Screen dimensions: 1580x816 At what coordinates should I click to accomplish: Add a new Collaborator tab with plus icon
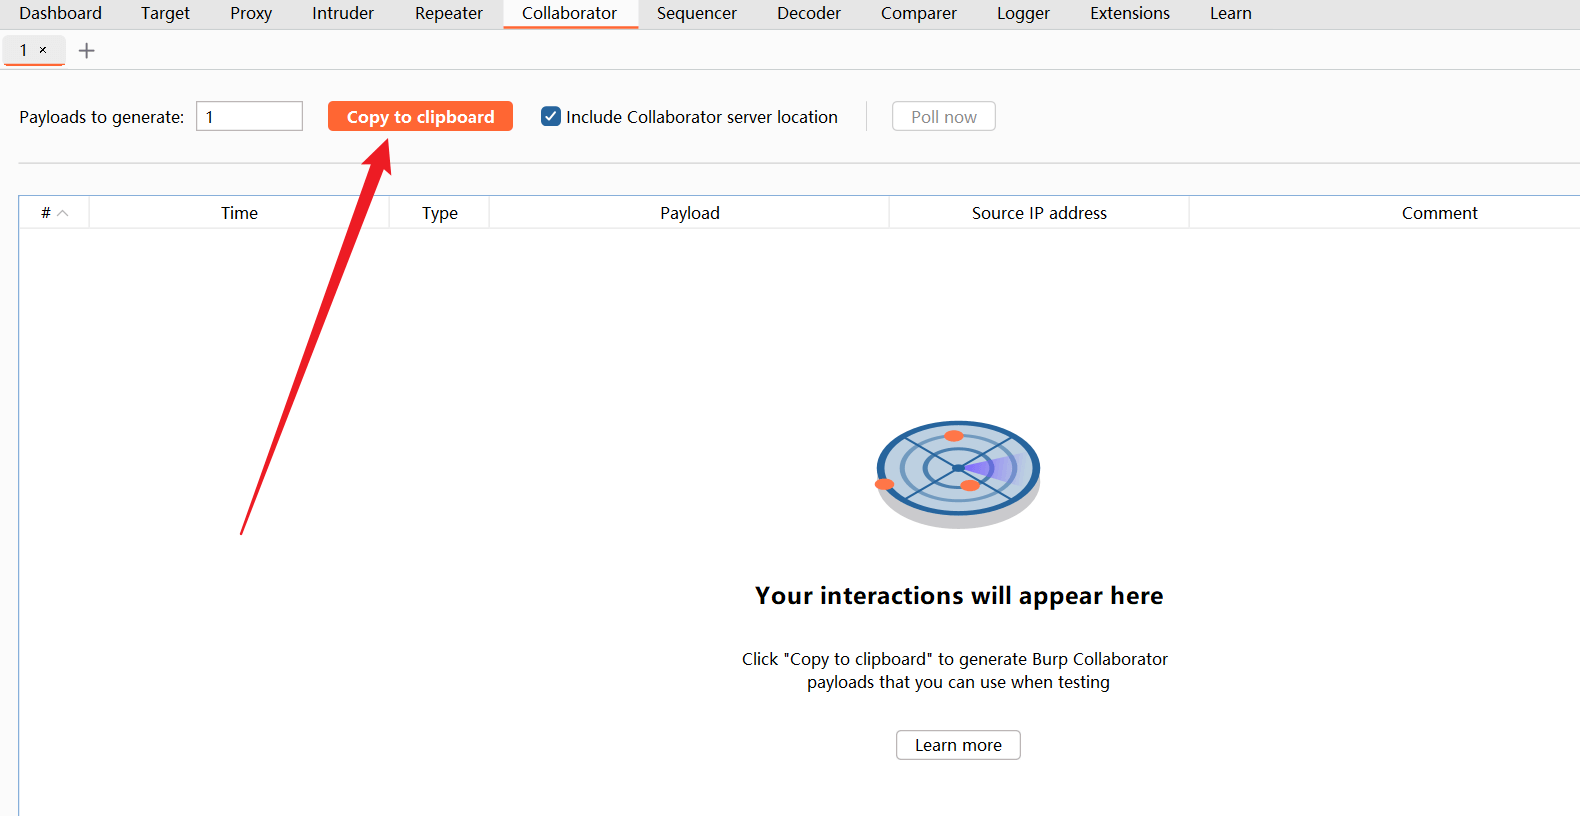point(87,50)
